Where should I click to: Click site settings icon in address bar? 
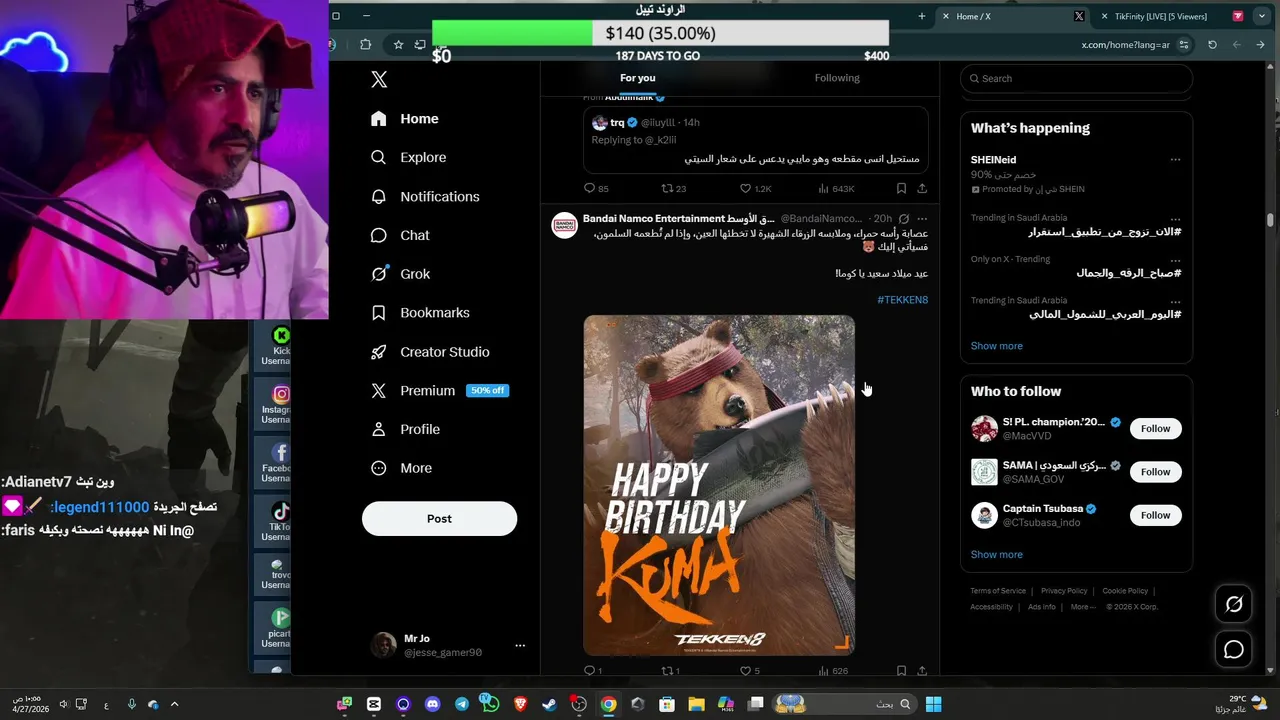(x=1184, y=45)
